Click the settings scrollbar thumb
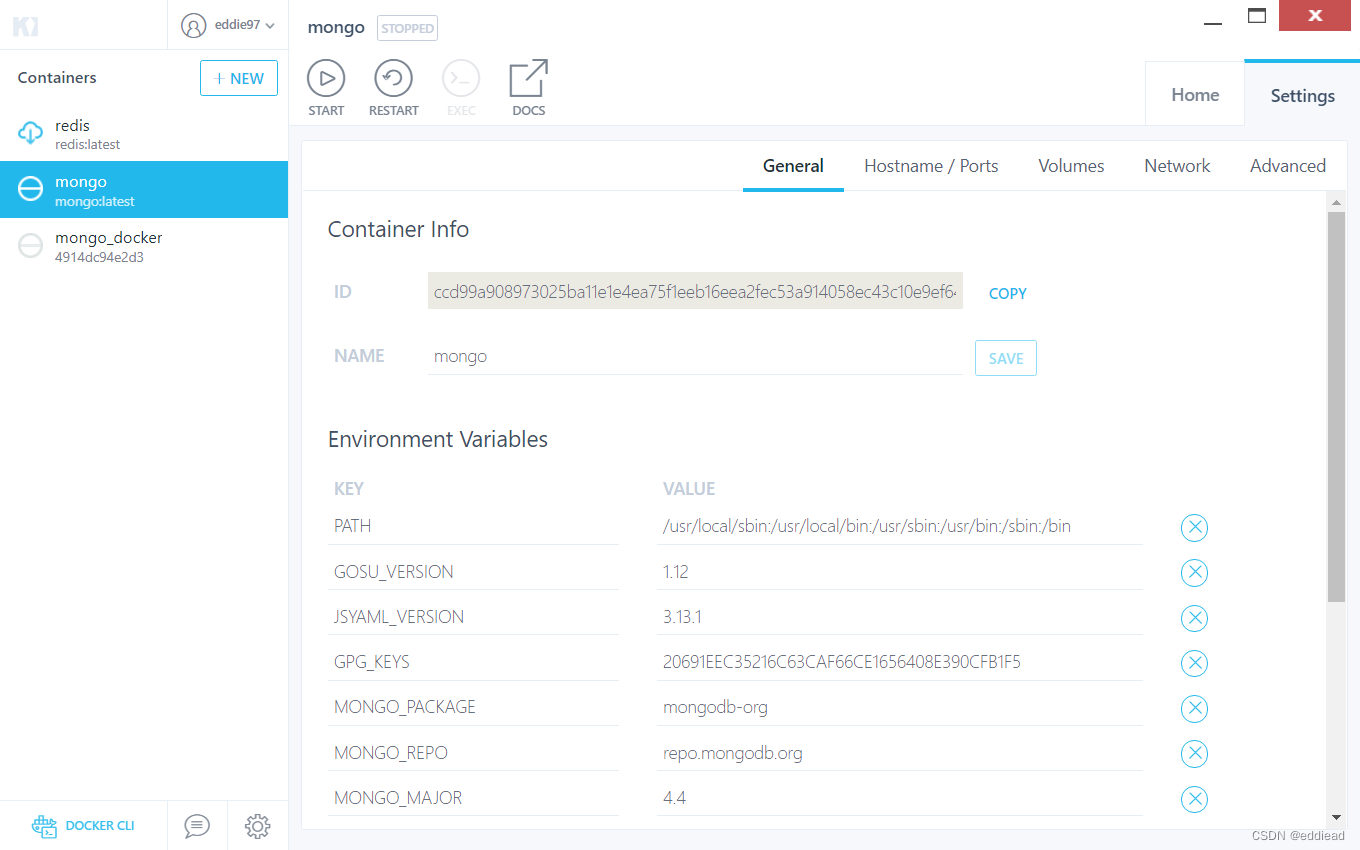Screen dimensions: 1360x850 [x=1336, y=407]
